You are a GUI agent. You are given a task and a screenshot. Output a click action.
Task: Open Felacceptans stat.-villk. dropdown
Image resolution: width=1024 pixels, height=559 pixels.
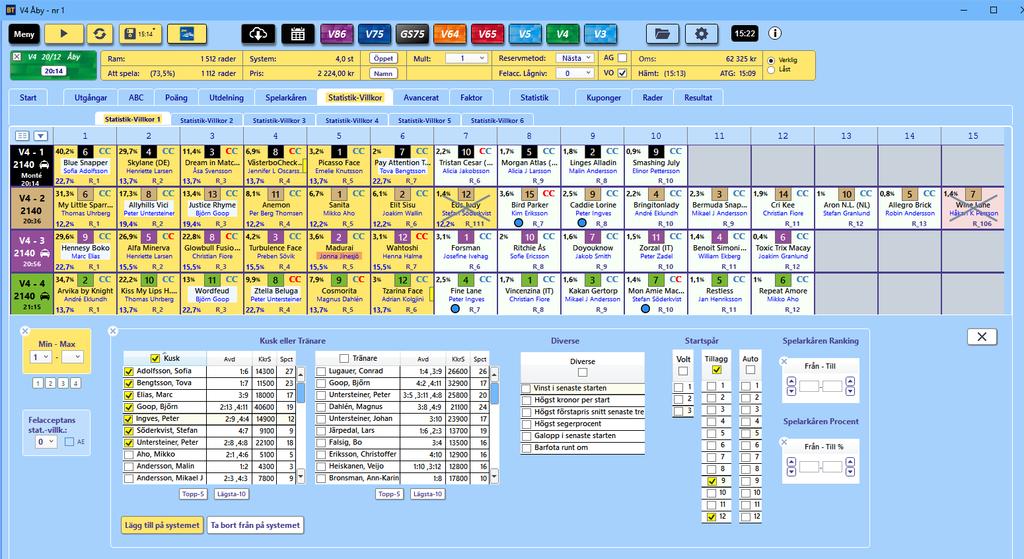pos(46,442)
